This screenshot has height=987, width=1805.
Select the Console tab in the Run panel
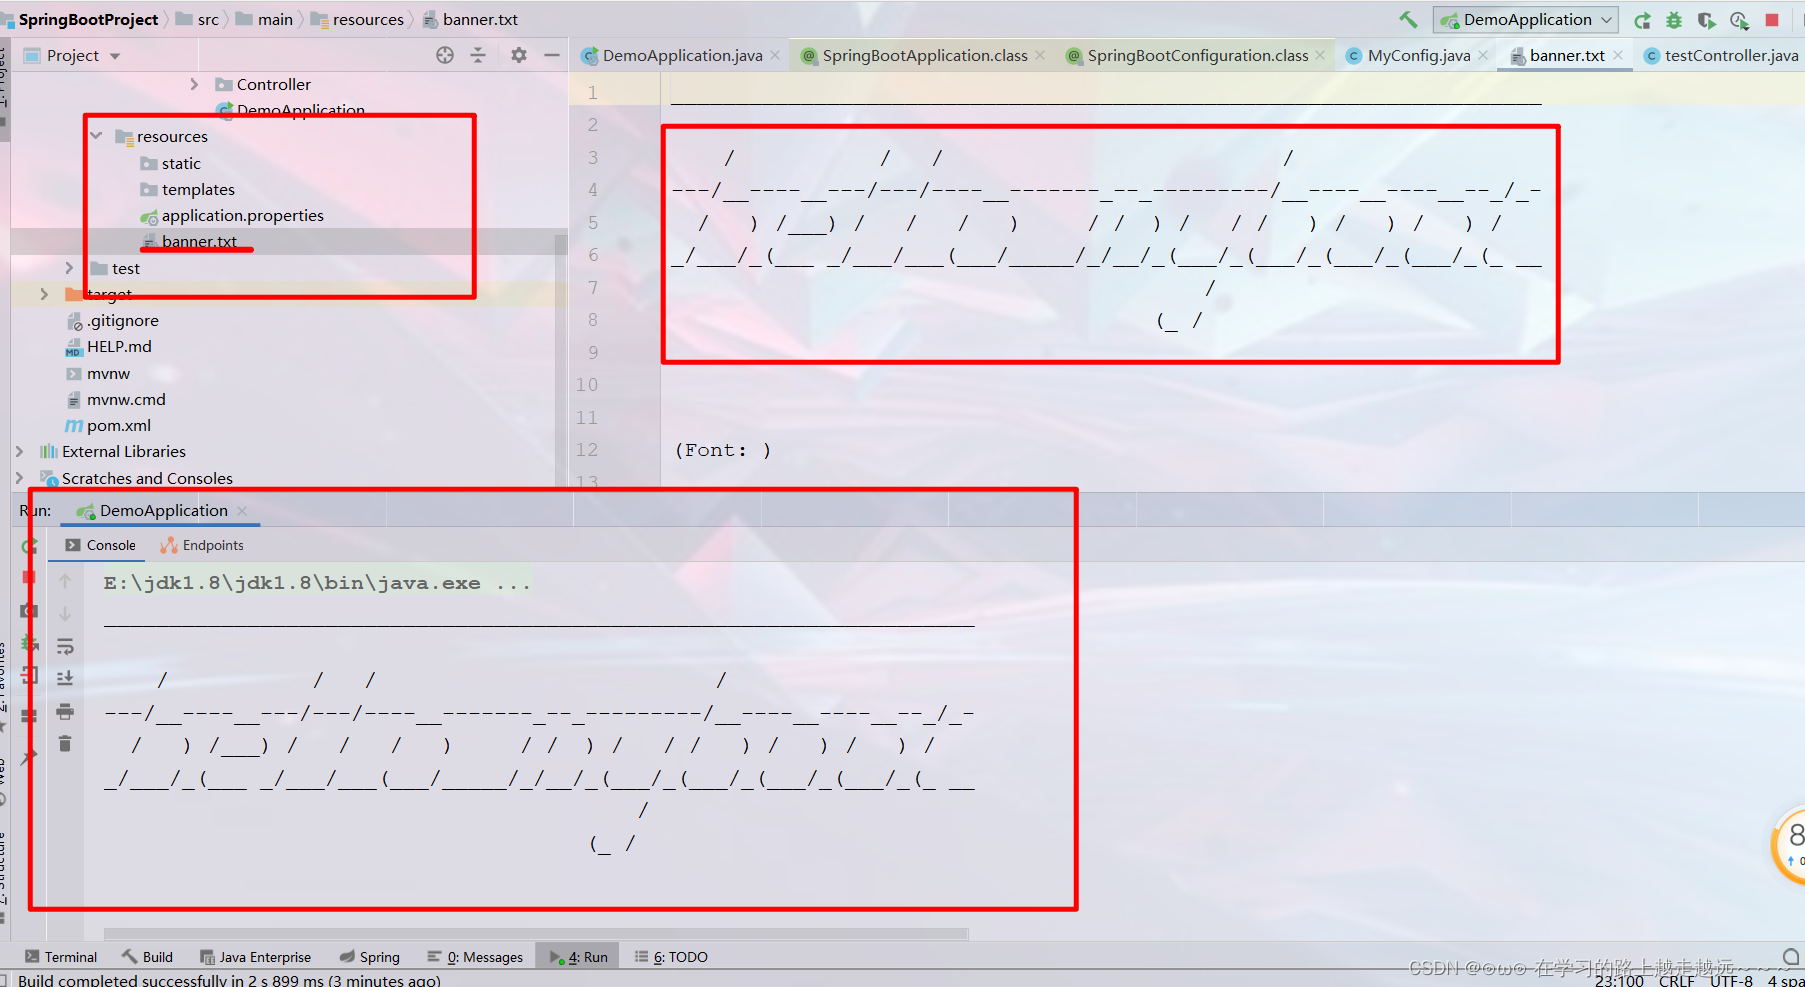(x=100, y=545)
